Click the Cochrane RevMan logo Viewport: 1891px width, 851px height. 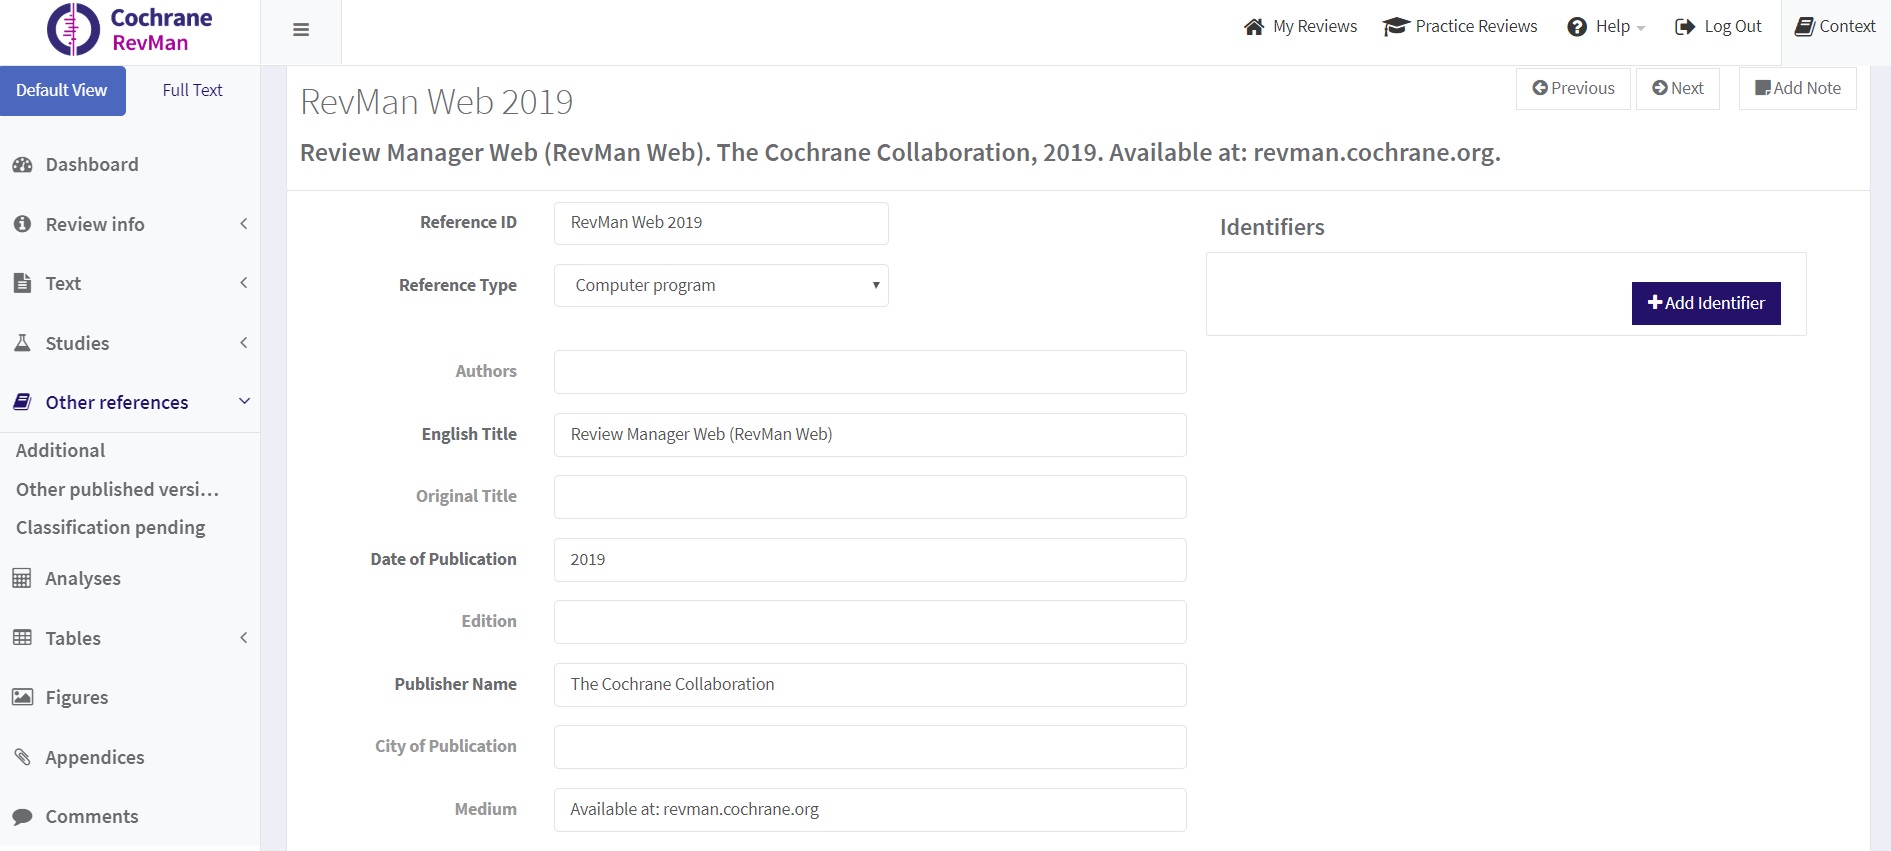[130, 30]
